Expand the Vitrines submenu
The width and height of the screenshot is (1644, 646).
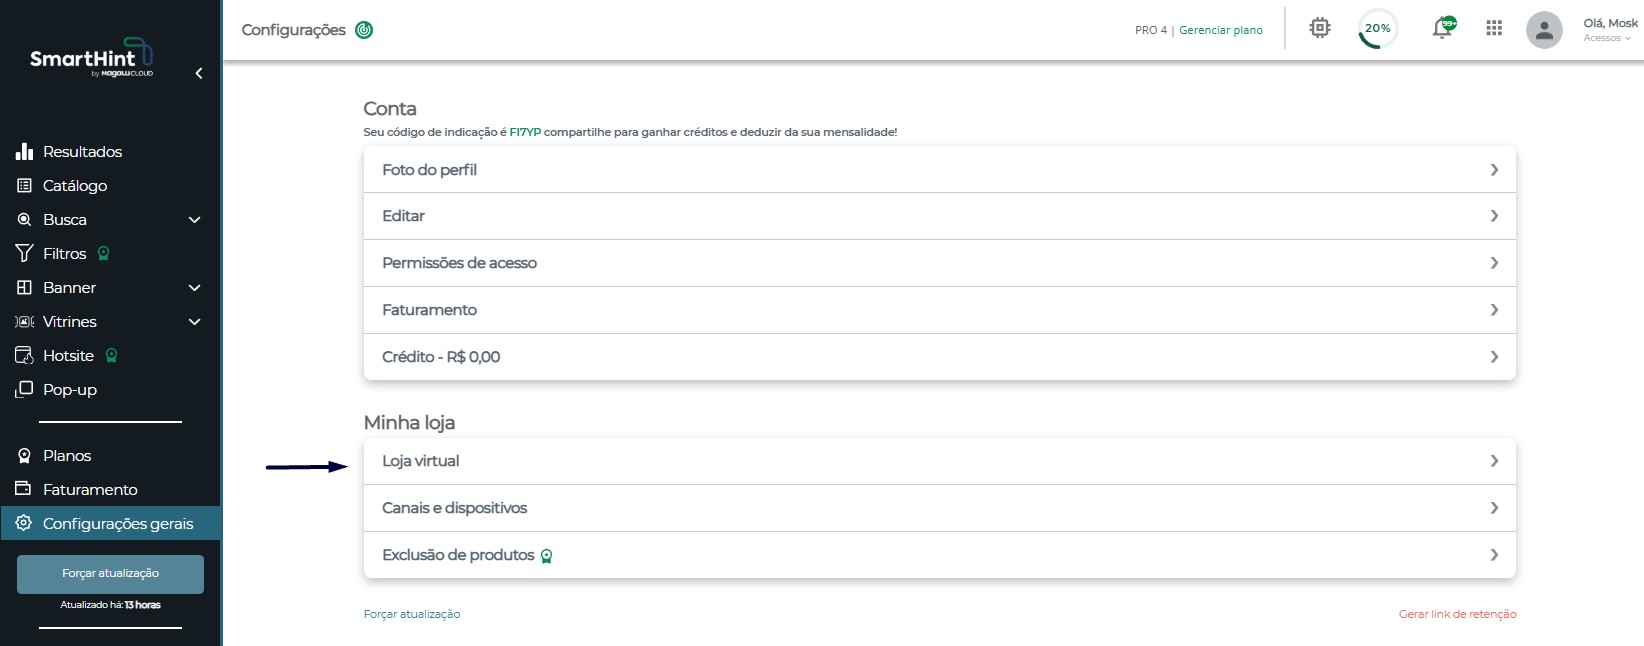tap(195, 322)
